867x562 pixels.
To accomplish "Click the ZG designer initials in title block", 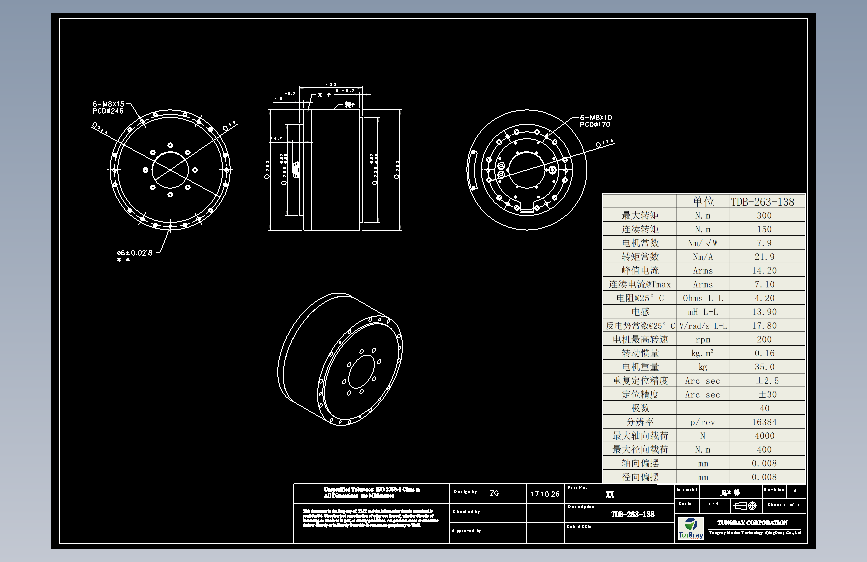I will (494, 493).
